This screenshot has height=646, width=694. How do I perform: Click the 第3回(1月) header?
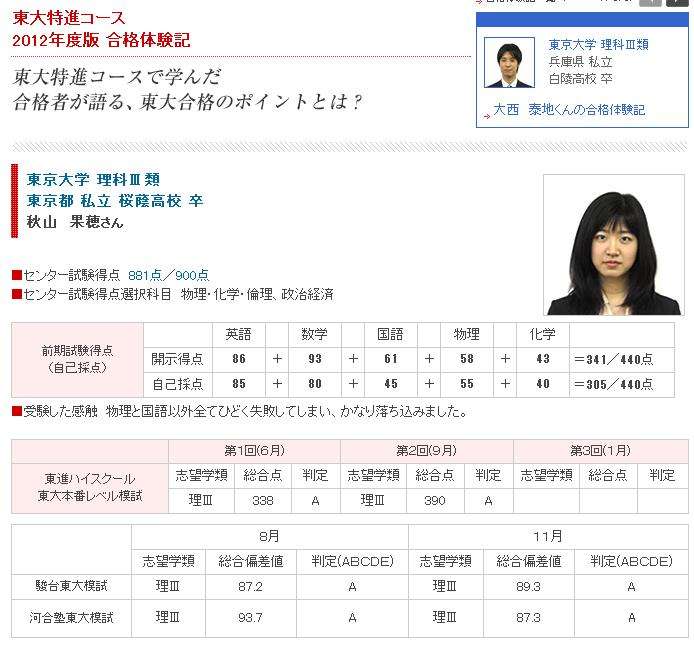tap(600, 451)
